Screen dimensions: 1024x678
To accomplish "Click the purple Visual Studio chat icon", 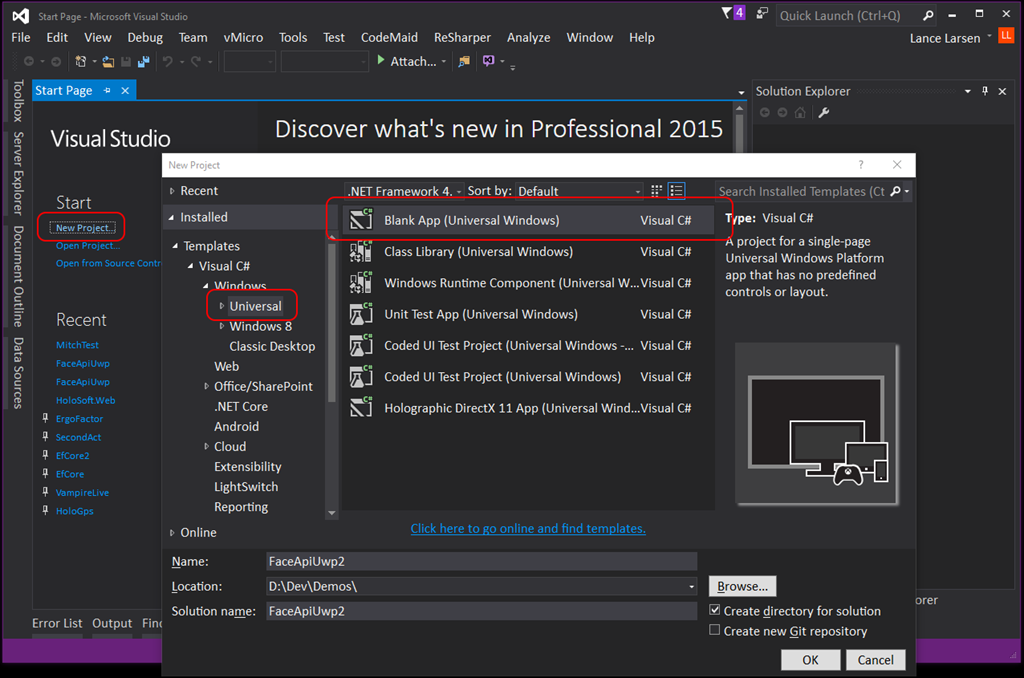I will [488, 61].
